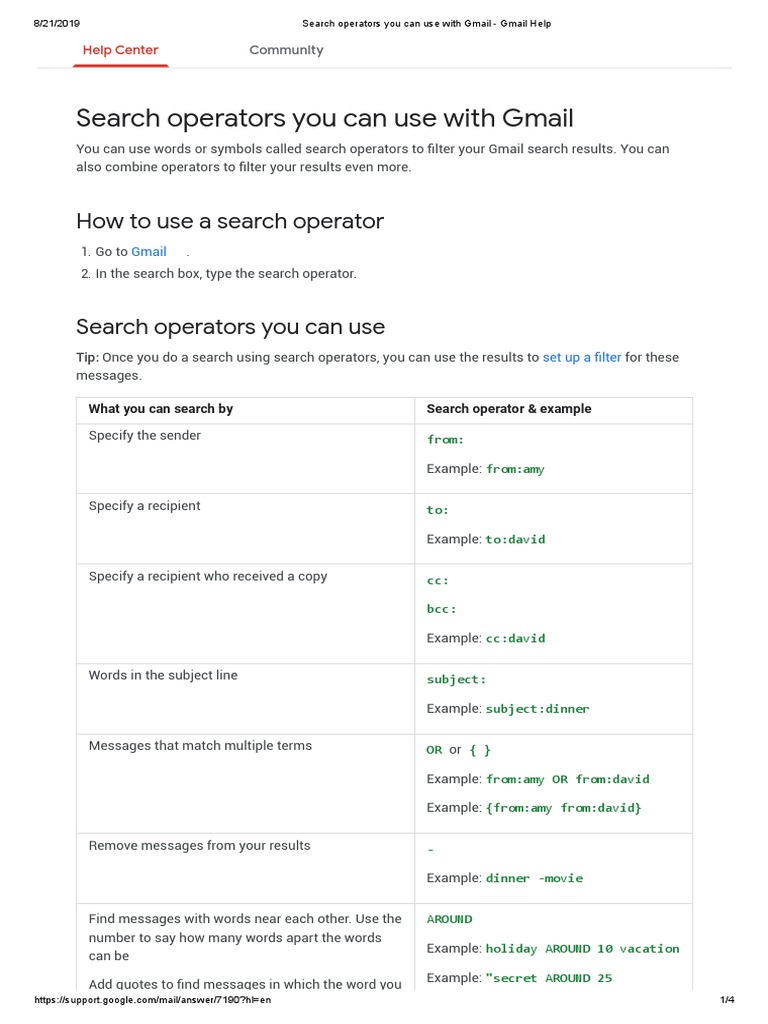
Task: Switch to the Community tab
Action: (x=286, y=50)
